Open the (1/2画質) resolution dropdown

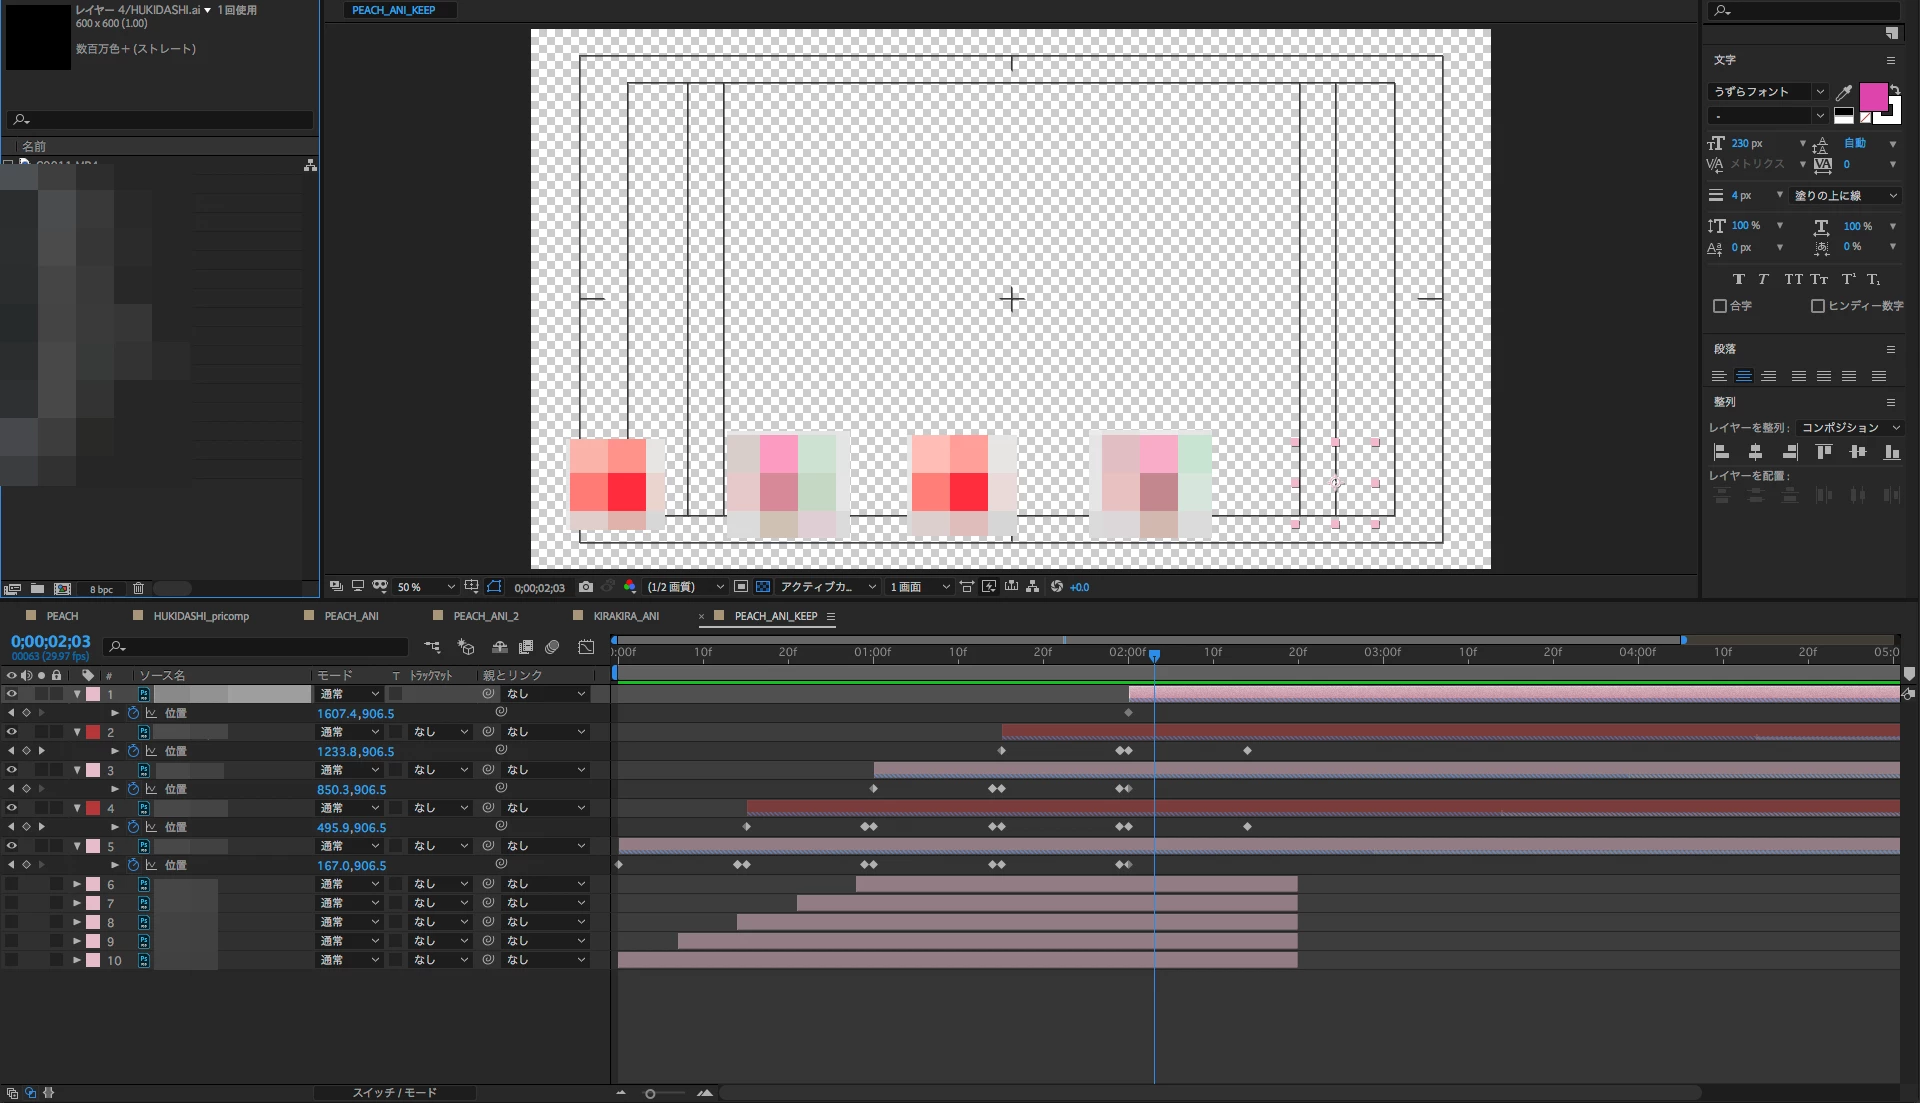point(686,587)
